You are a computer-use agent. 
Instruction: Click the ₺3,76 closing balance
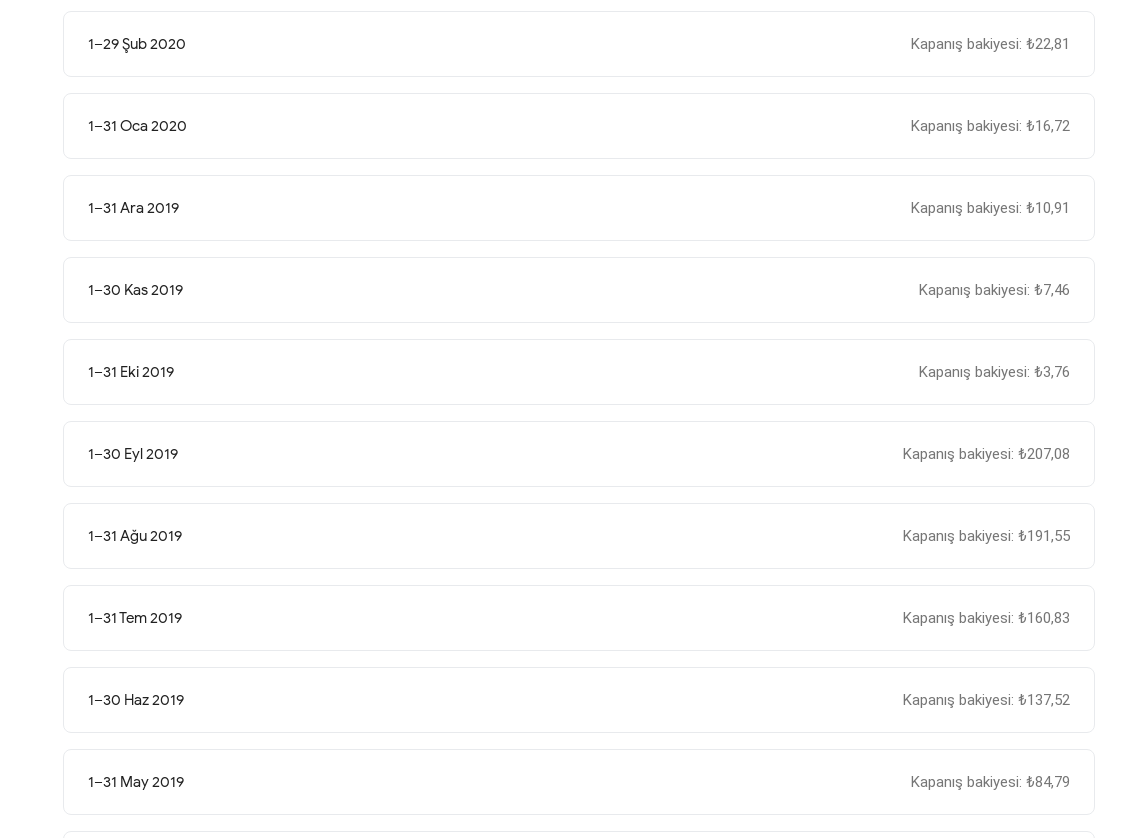click(994, 372)
